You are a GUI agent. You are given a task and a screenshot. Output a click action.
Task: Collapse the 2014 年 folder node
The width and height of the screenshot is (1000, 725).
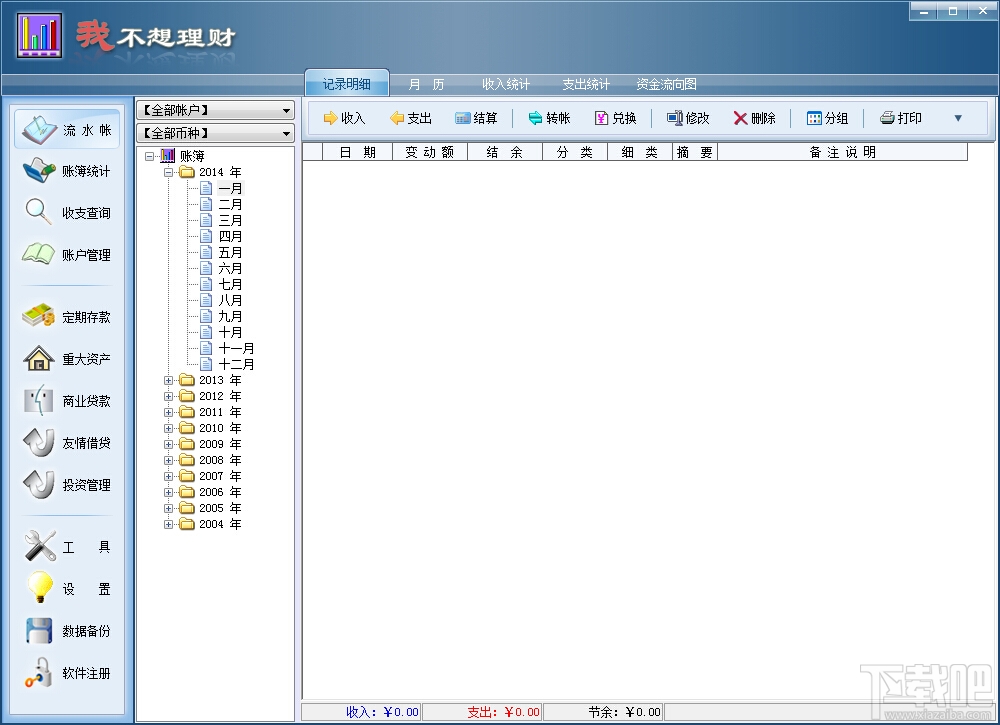[168, 172]
